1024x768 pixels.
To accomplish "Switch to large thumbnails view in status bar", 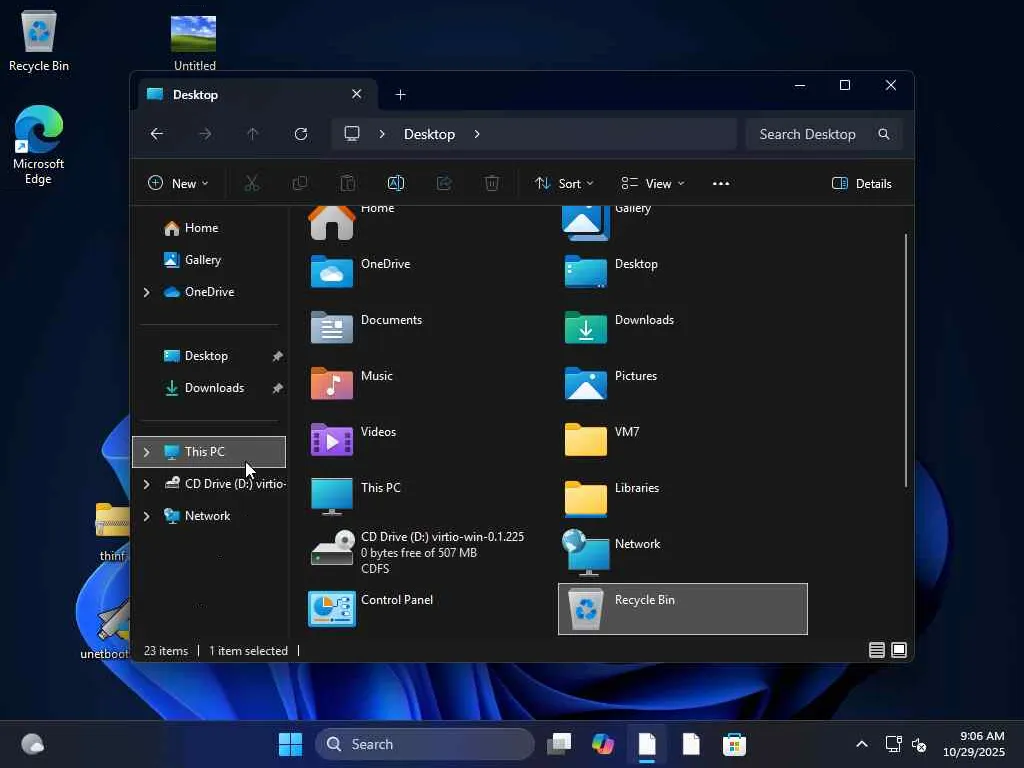I will [x=899, y=650].
